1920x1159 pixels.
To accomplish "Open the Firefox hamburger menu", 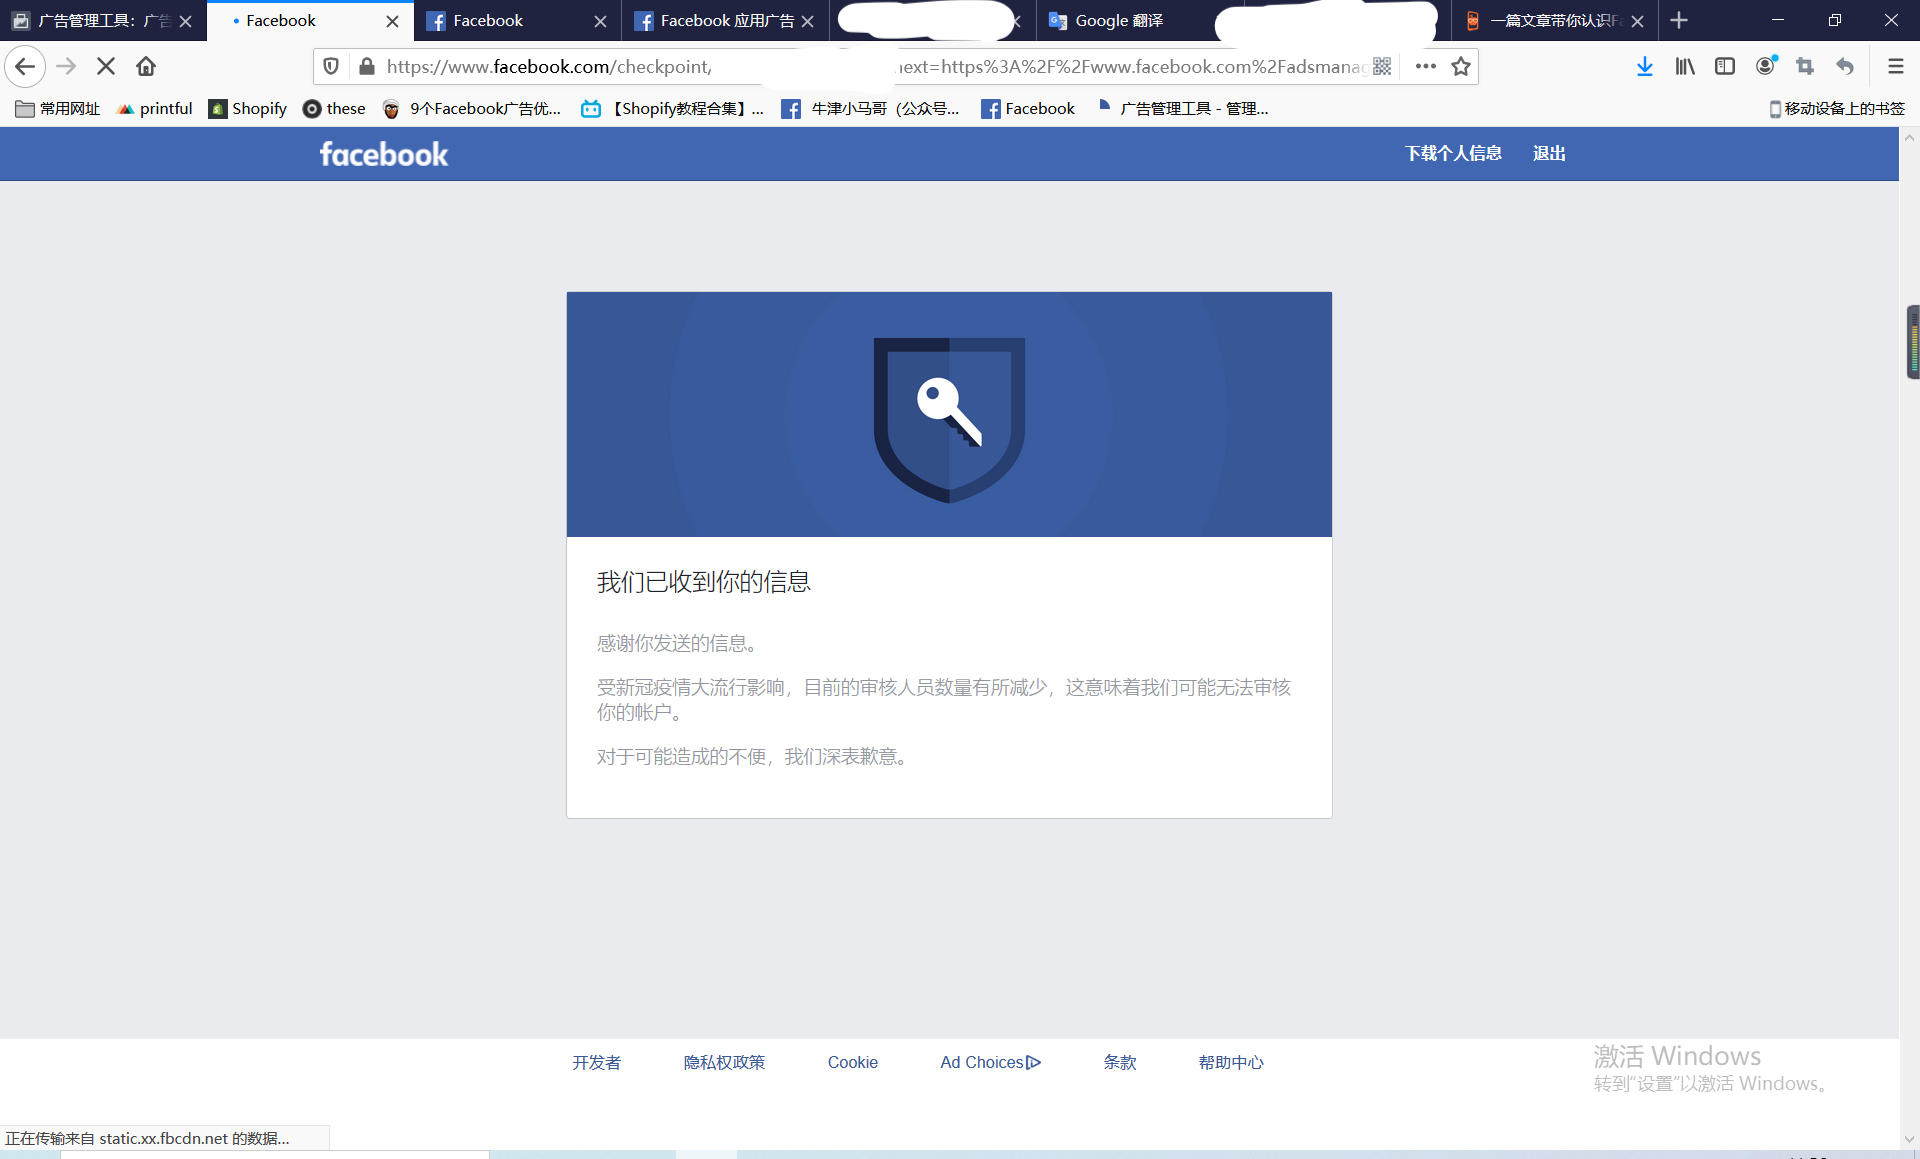I will pyautogui.click(x=1895, y=67).
